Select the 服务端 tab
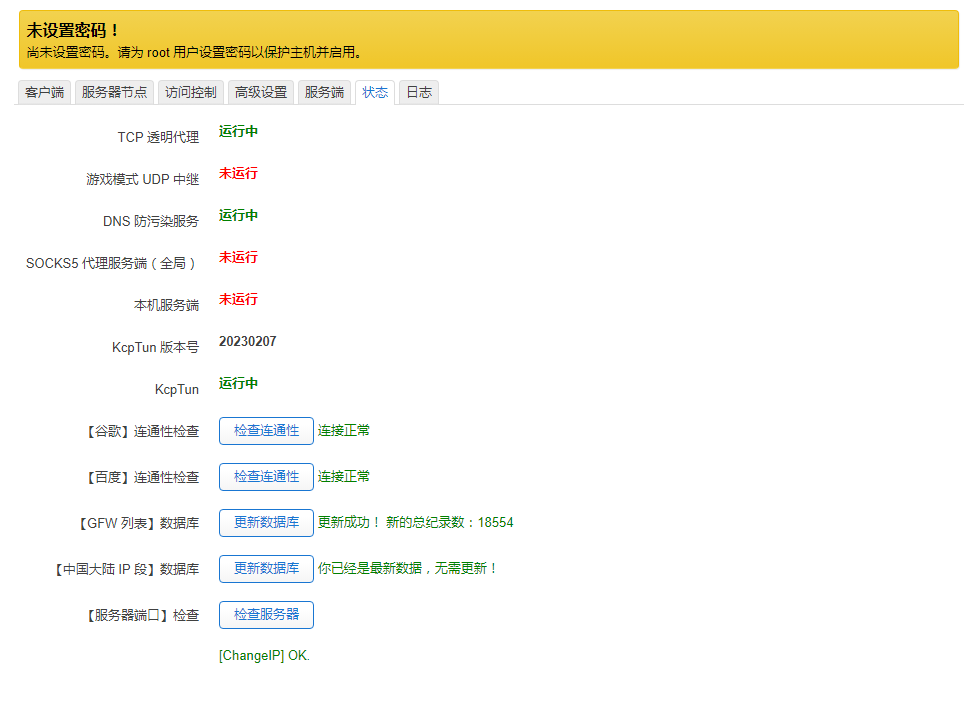This screenshot has width=969, height=703. pos(324,93)
